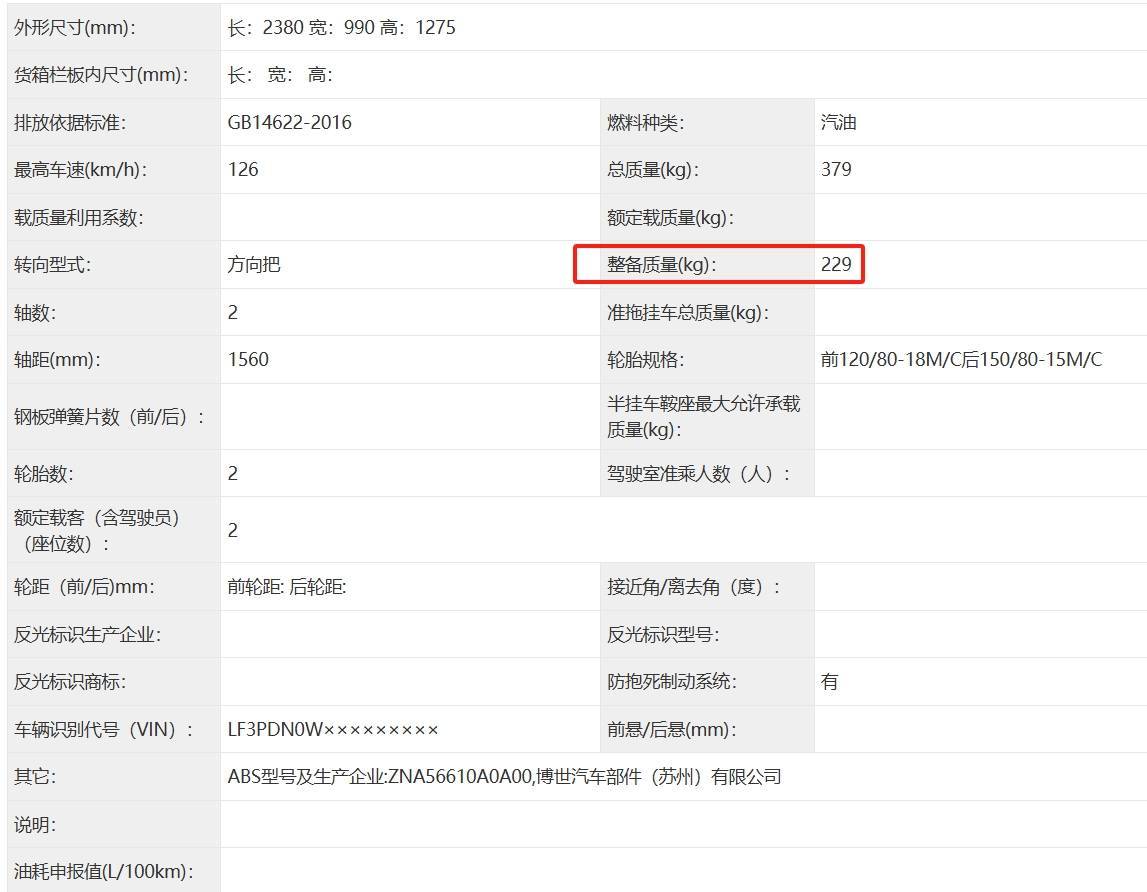Viewport: 1147px width, 892px height.
Task: Click the 货箱栏板内尺寸(mm) label
Action: (101, 75)
